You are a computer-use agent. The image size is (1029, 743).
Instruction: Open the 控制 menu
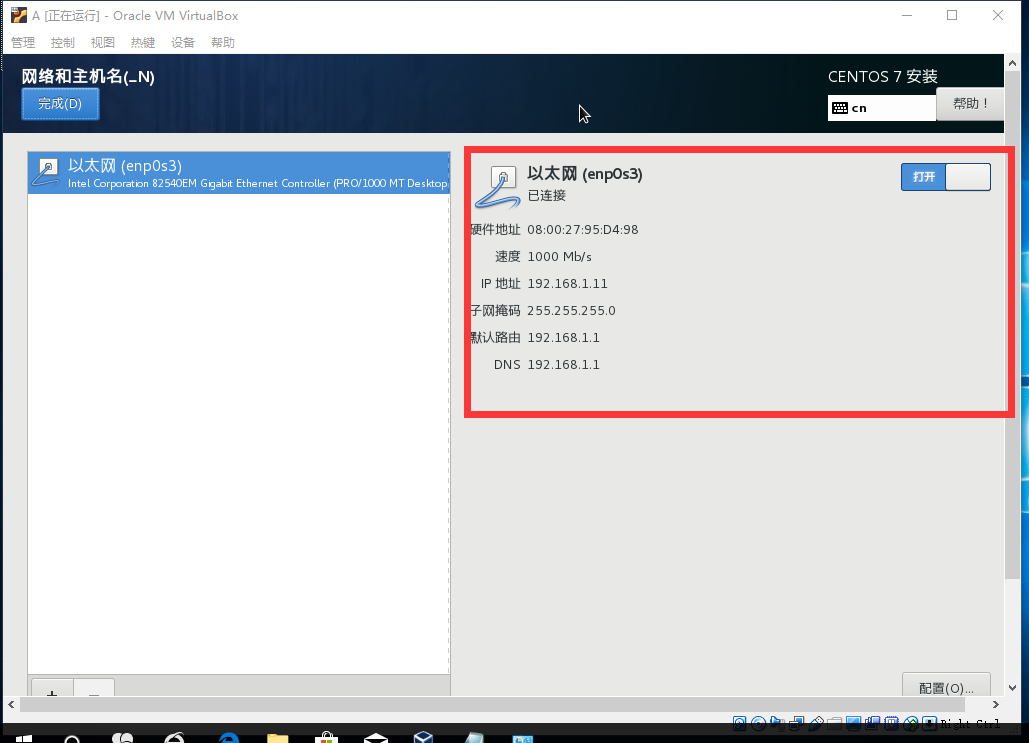pyautogui.click(x=62, y=43)
